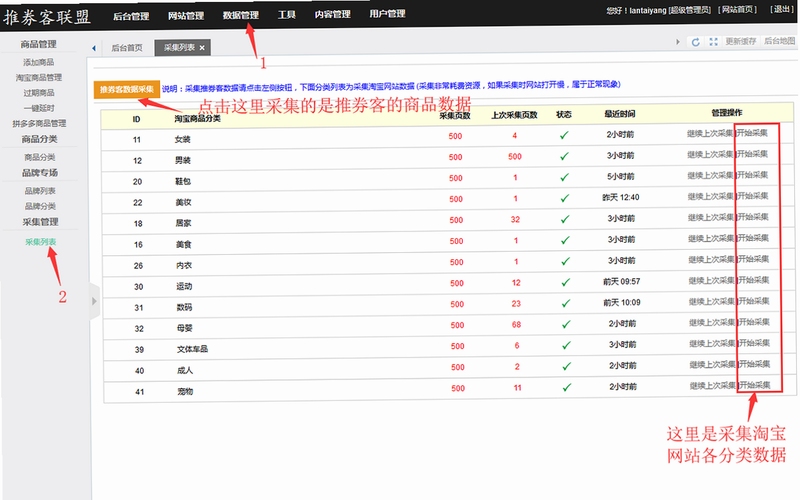Click the status checkmark icon for 母婴
This screenshot has height=500, width=800.
[566, 324]
